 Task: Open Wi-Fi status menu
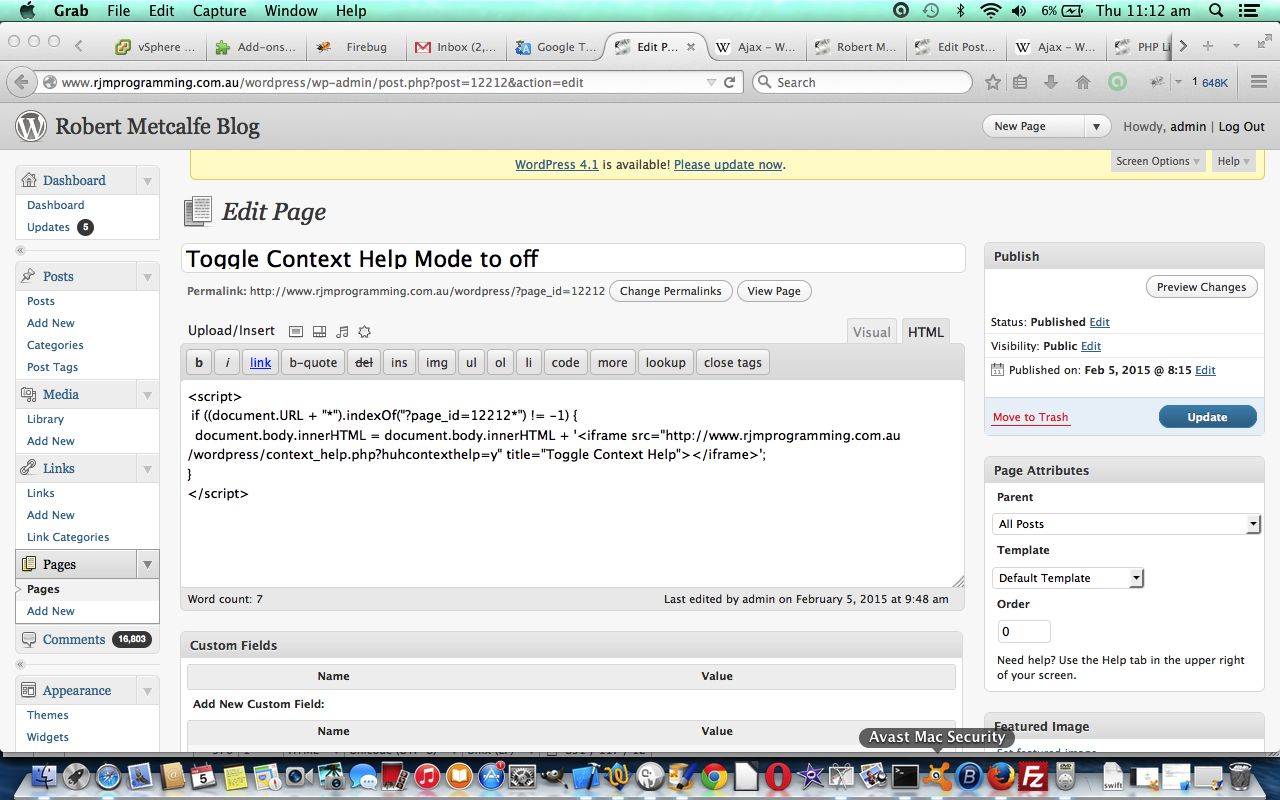click(990, 11)
